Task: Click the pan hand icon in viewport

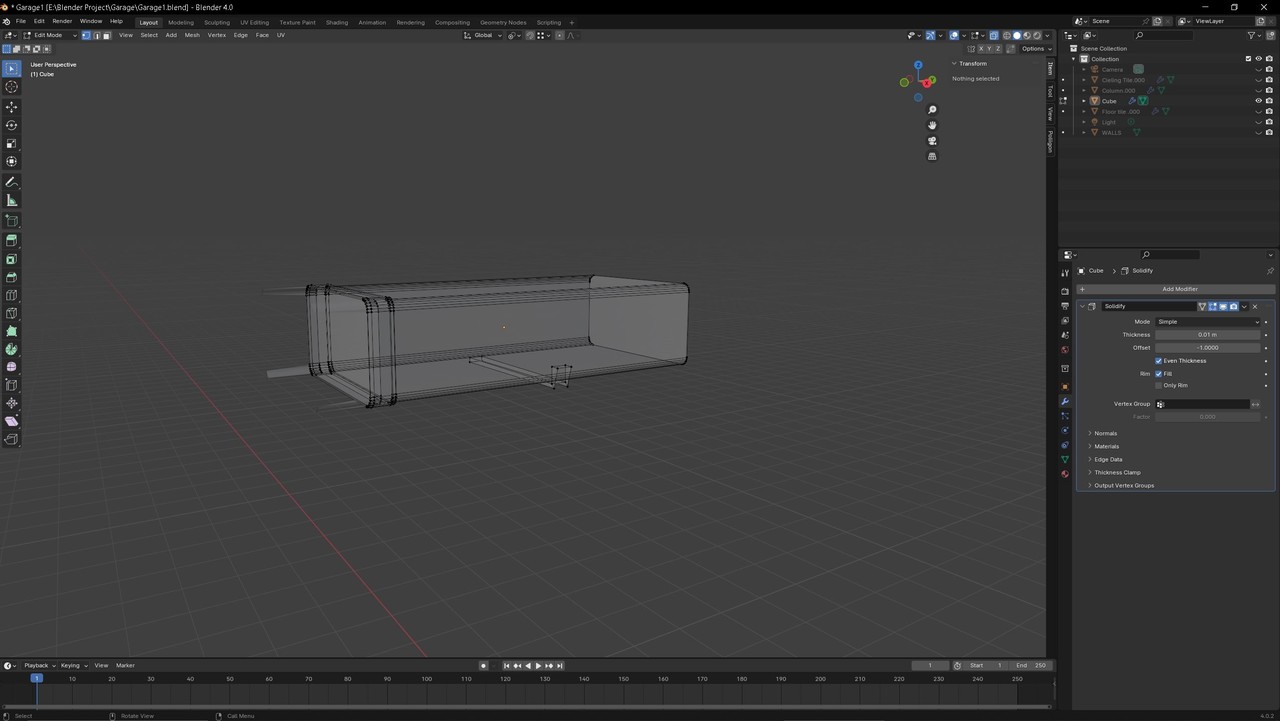Action: click(x=932, y=125)
